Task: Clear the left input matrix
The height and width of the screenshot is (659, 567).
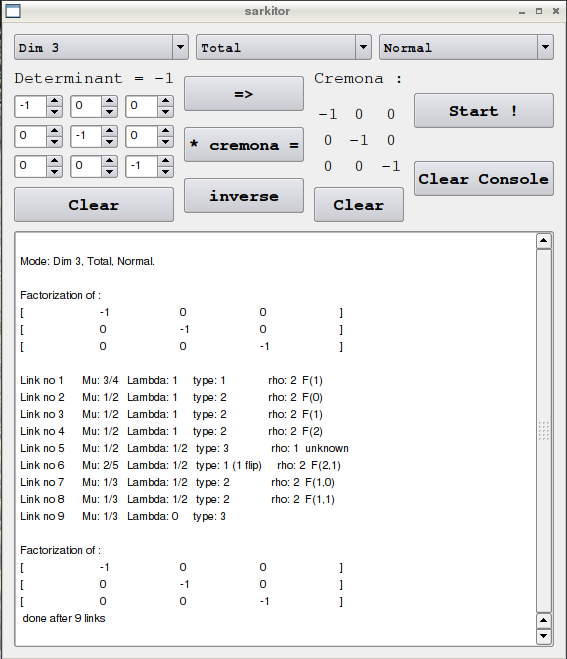Action: tap(94, 205)
